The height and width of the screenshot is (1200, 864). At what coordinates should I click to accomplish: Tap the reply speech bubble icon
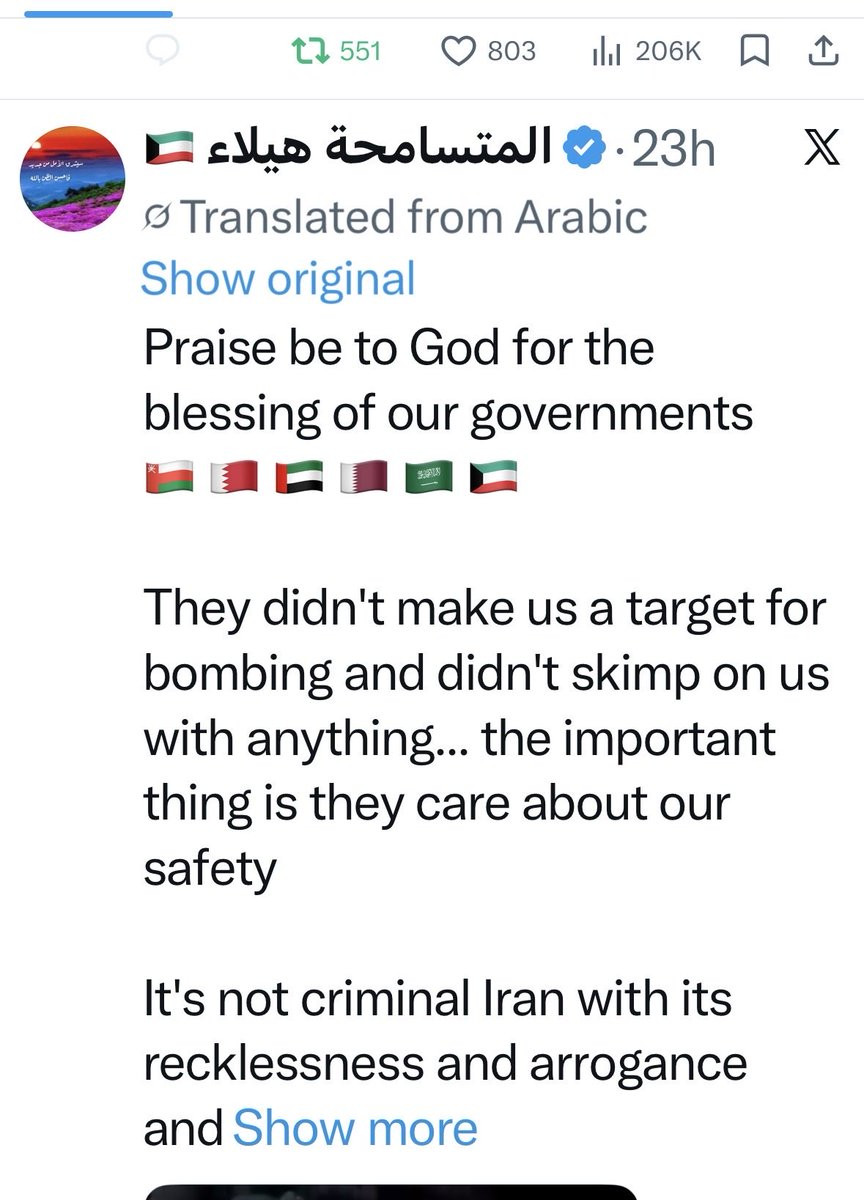[x=162, y=51]
